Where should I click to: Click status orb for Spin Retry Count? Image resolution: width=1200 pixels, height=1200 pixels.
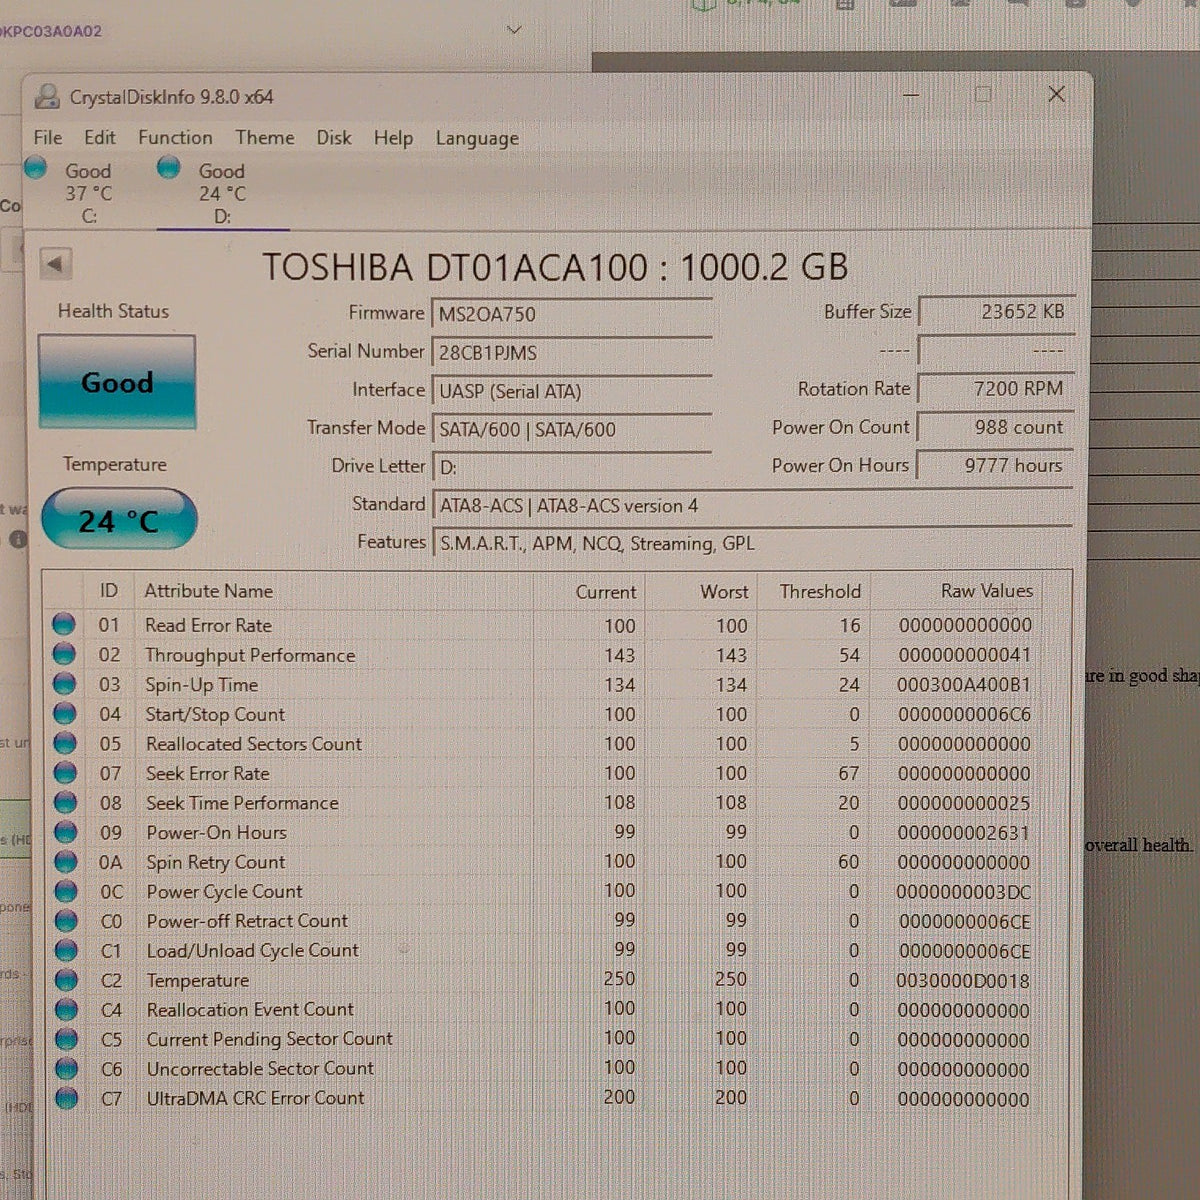(66, 861)
